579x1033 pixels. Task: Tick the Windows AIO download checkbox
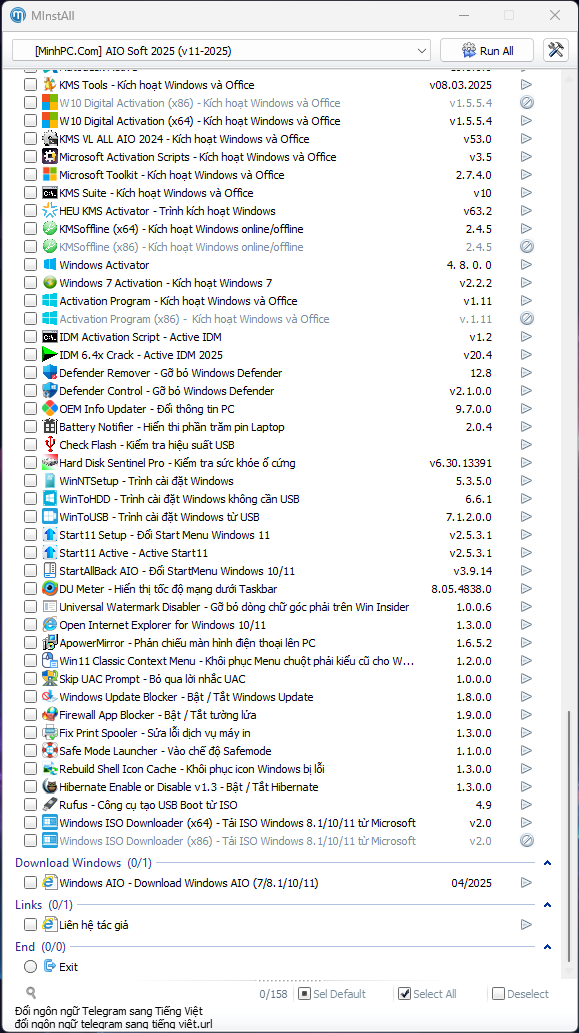(30, 883)
